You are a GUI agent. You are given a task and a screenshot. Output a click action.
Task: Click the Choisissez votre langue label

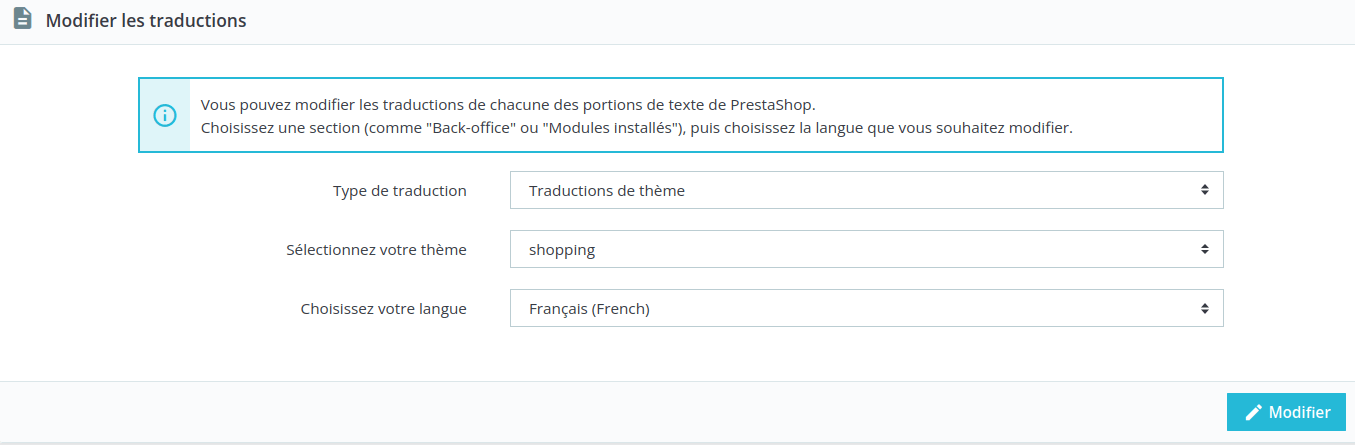tap(384, 309)
